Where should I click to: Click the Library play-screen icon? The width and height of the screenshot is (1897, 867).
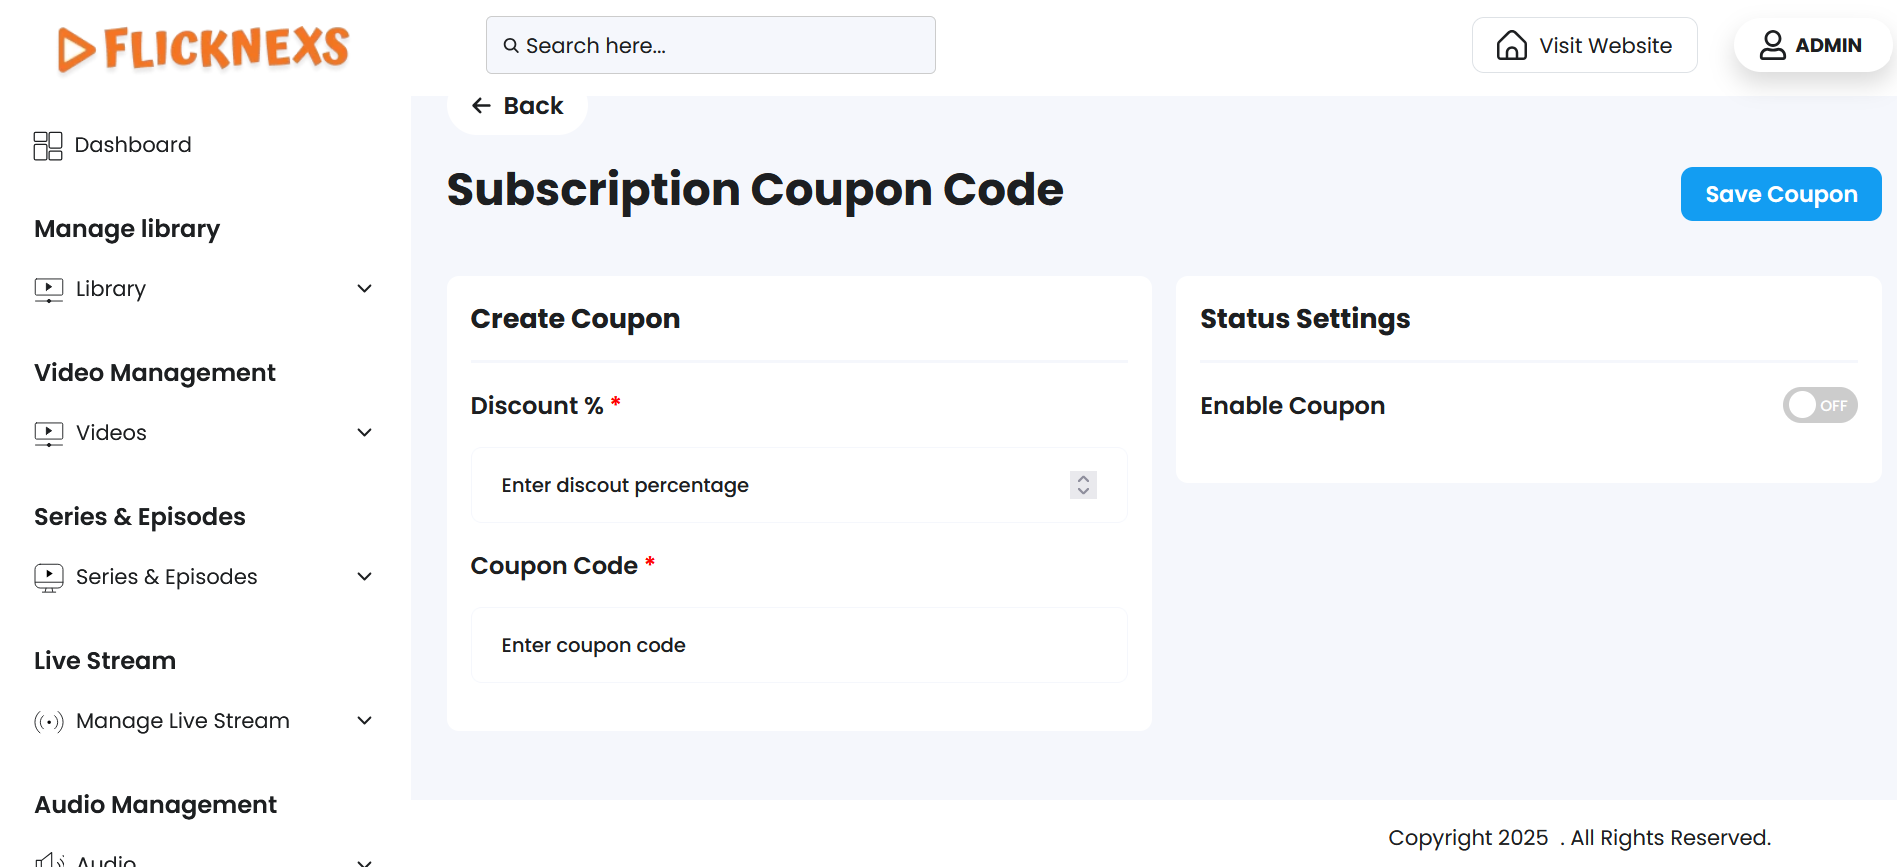tap(48, 290)
